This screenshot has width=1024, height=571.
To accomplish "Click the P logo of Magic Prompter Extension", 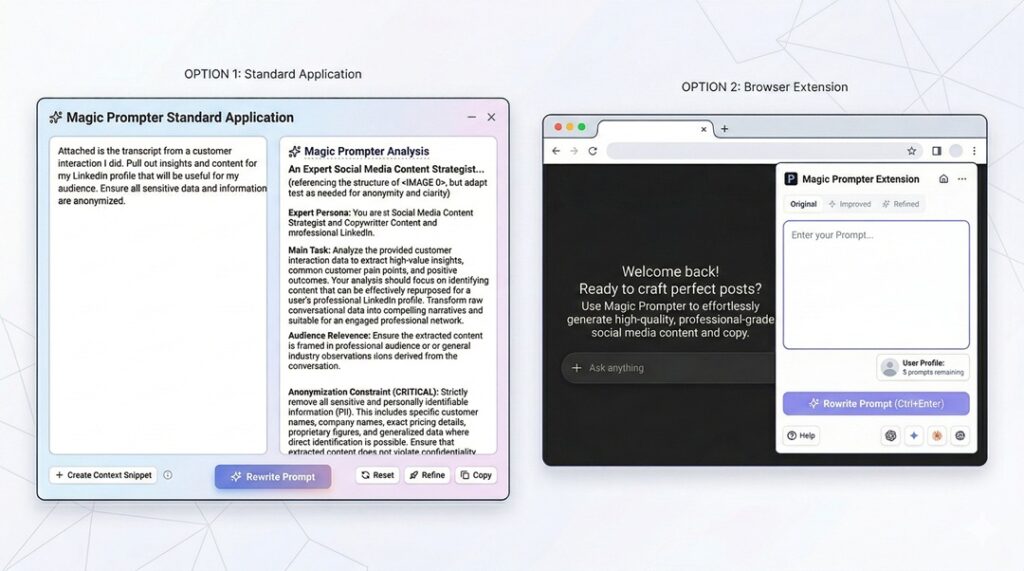I will point(791,179).
